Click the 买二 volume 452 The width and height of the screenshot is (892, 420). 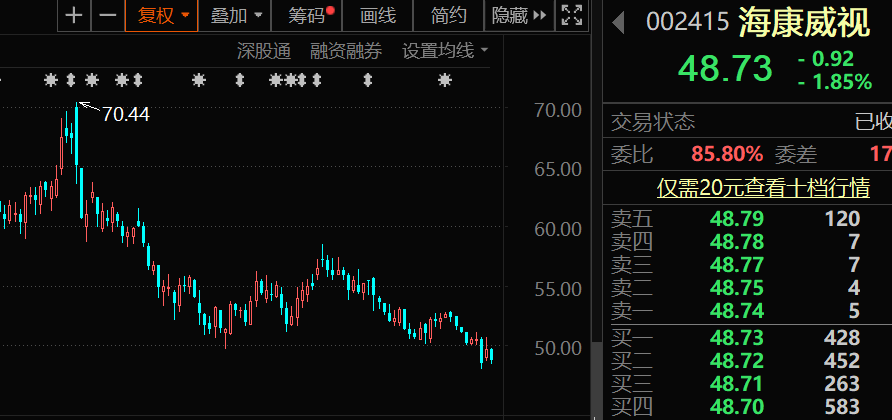tap(842, 361)
